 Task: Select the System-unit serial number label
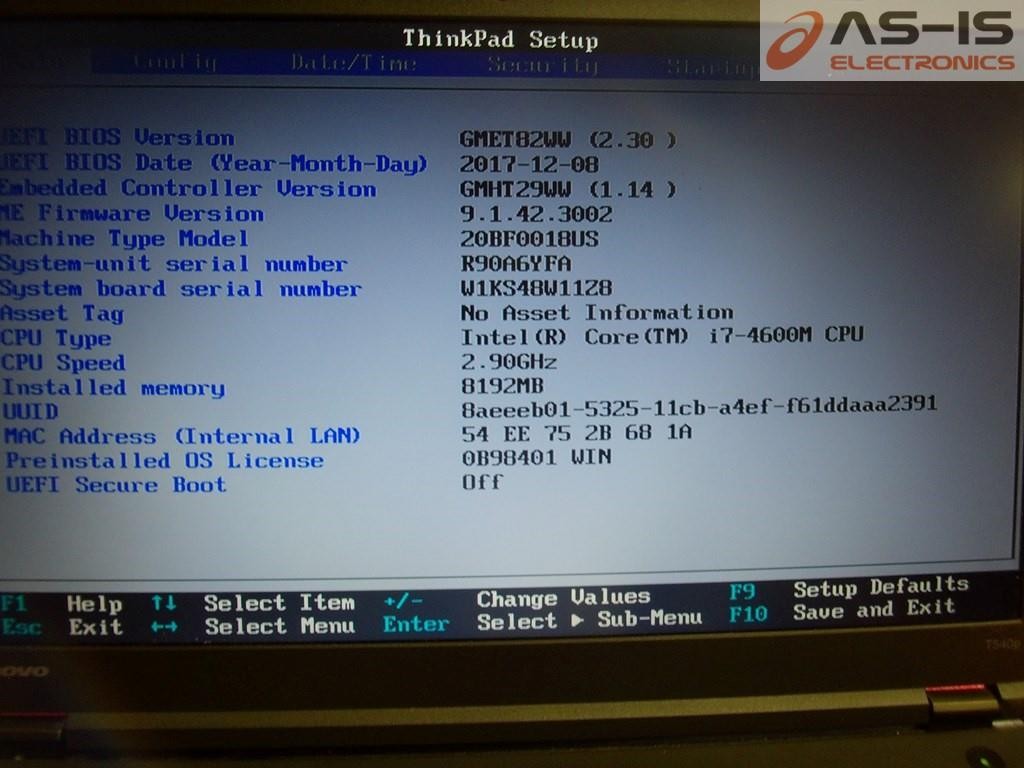coord(173,263)
